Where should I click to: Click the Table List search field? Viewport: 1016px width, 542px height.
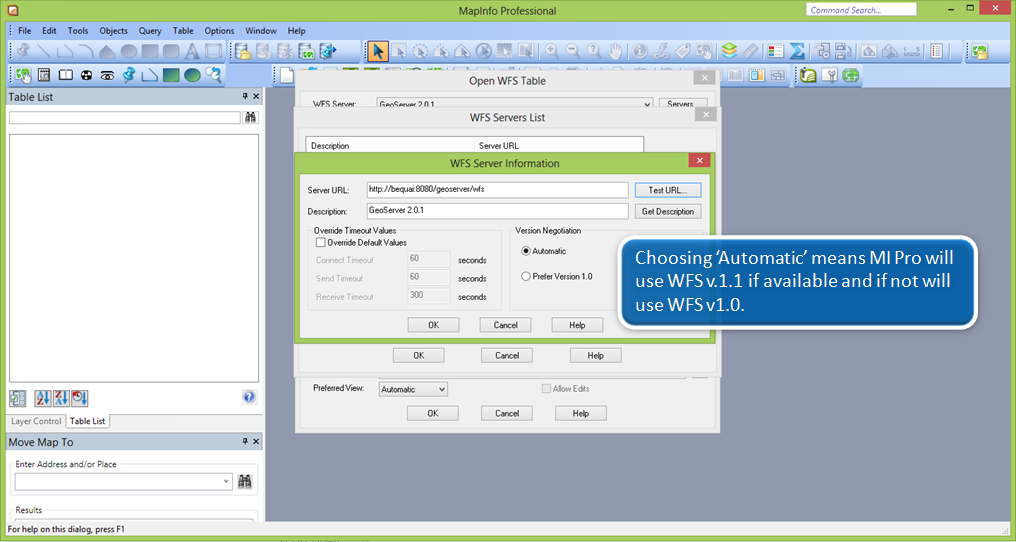tap(124, 117)
